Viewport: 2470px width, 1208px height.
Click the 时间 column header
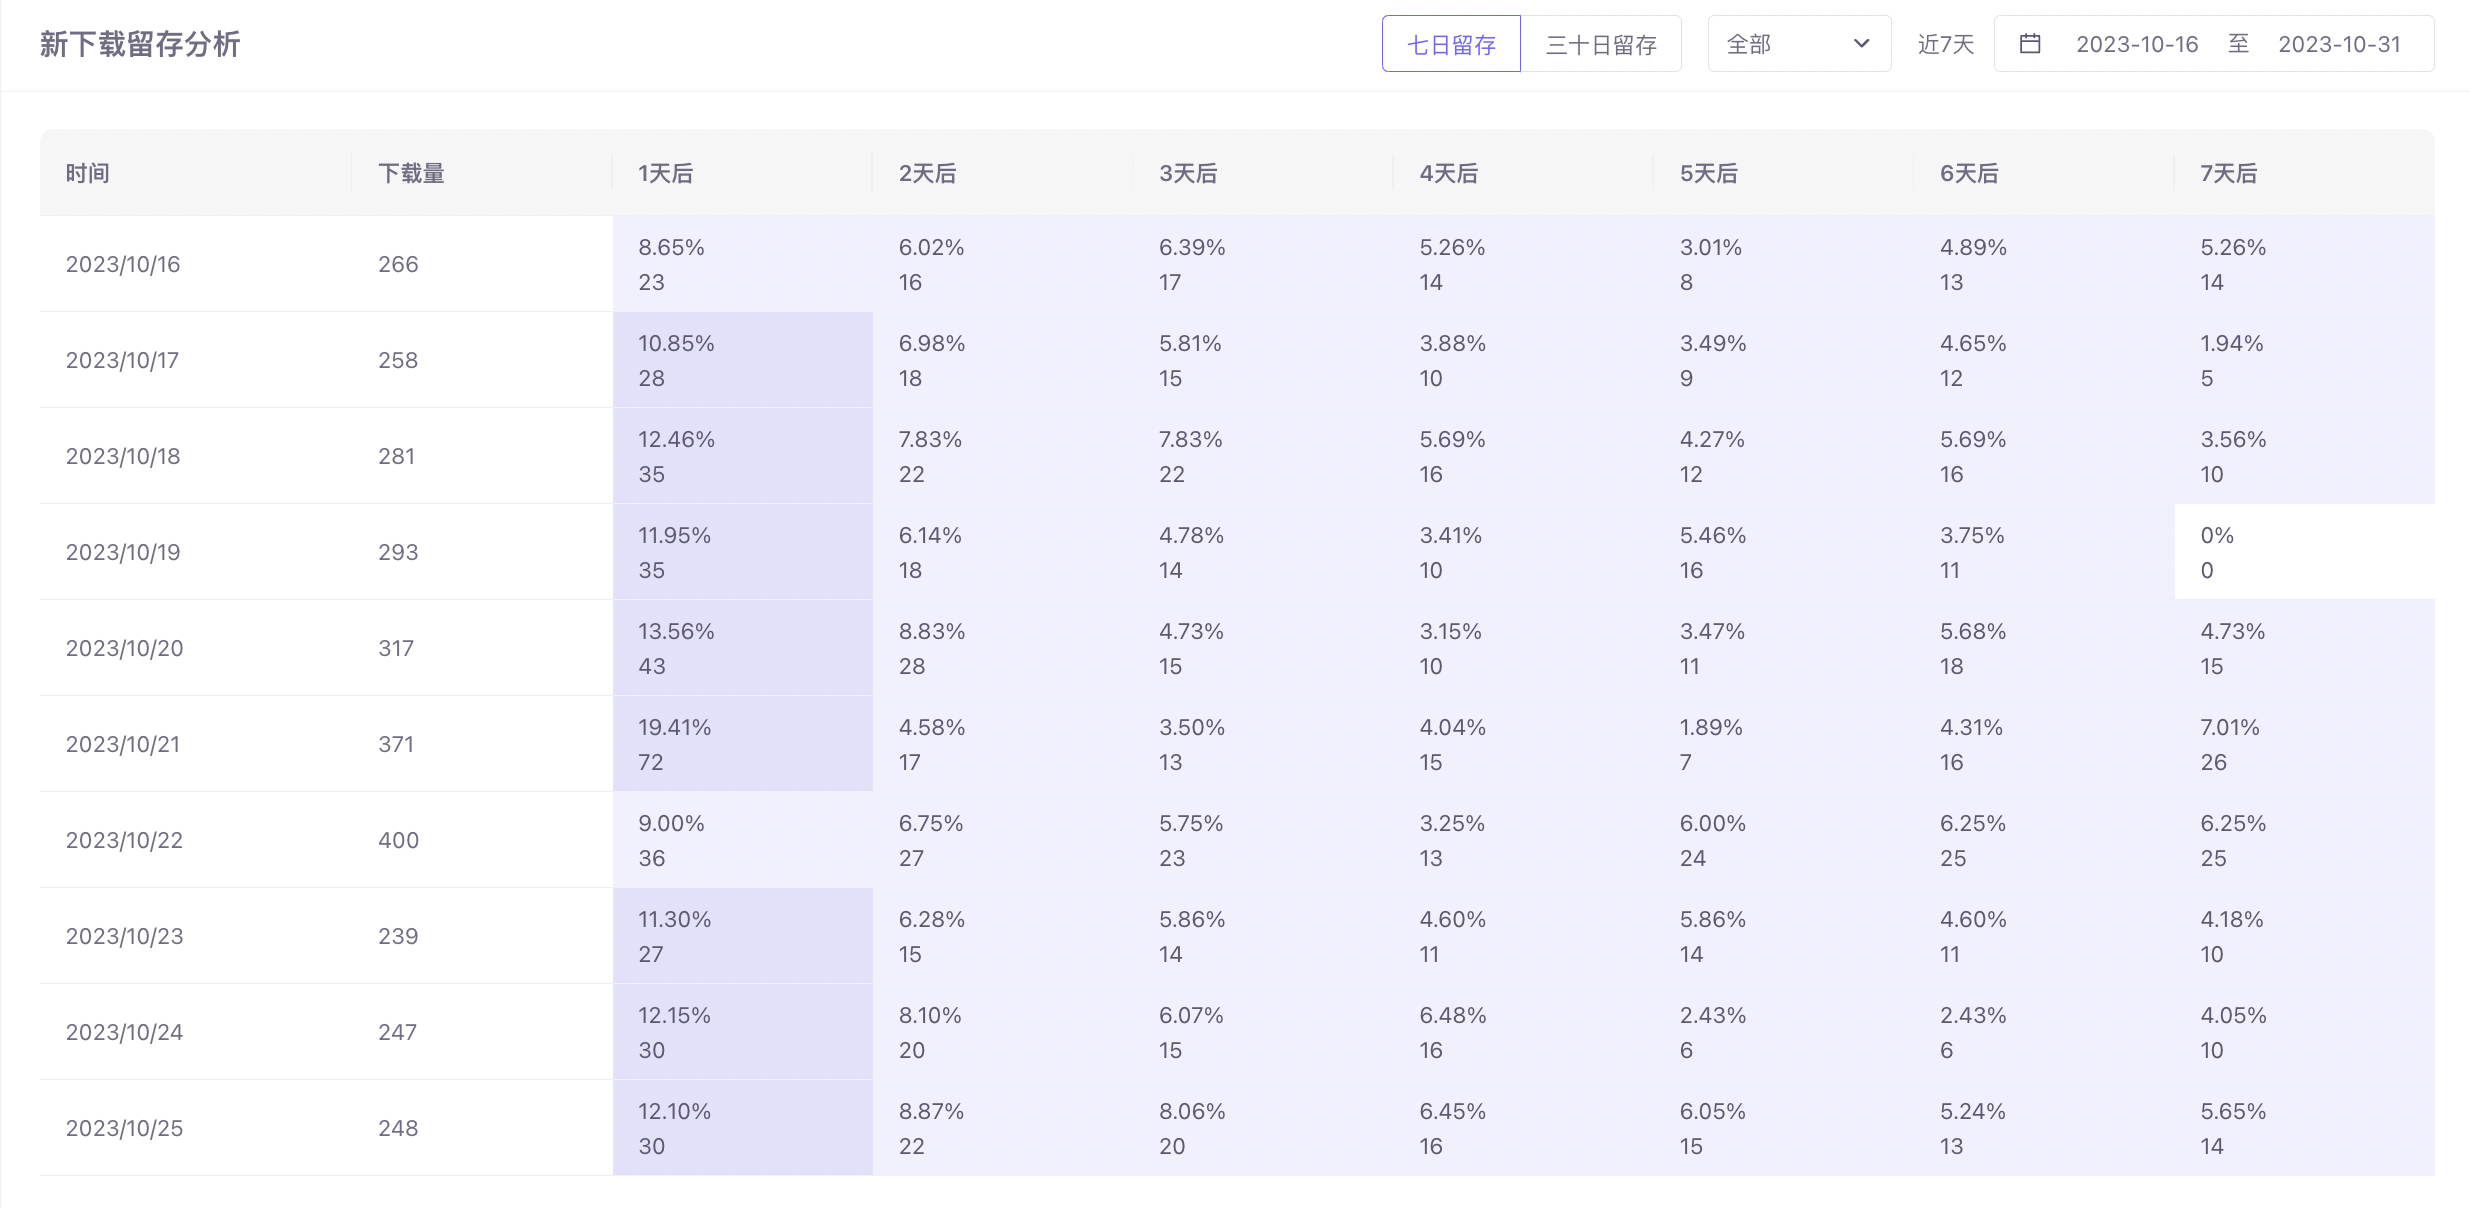[x=88, y=173]
